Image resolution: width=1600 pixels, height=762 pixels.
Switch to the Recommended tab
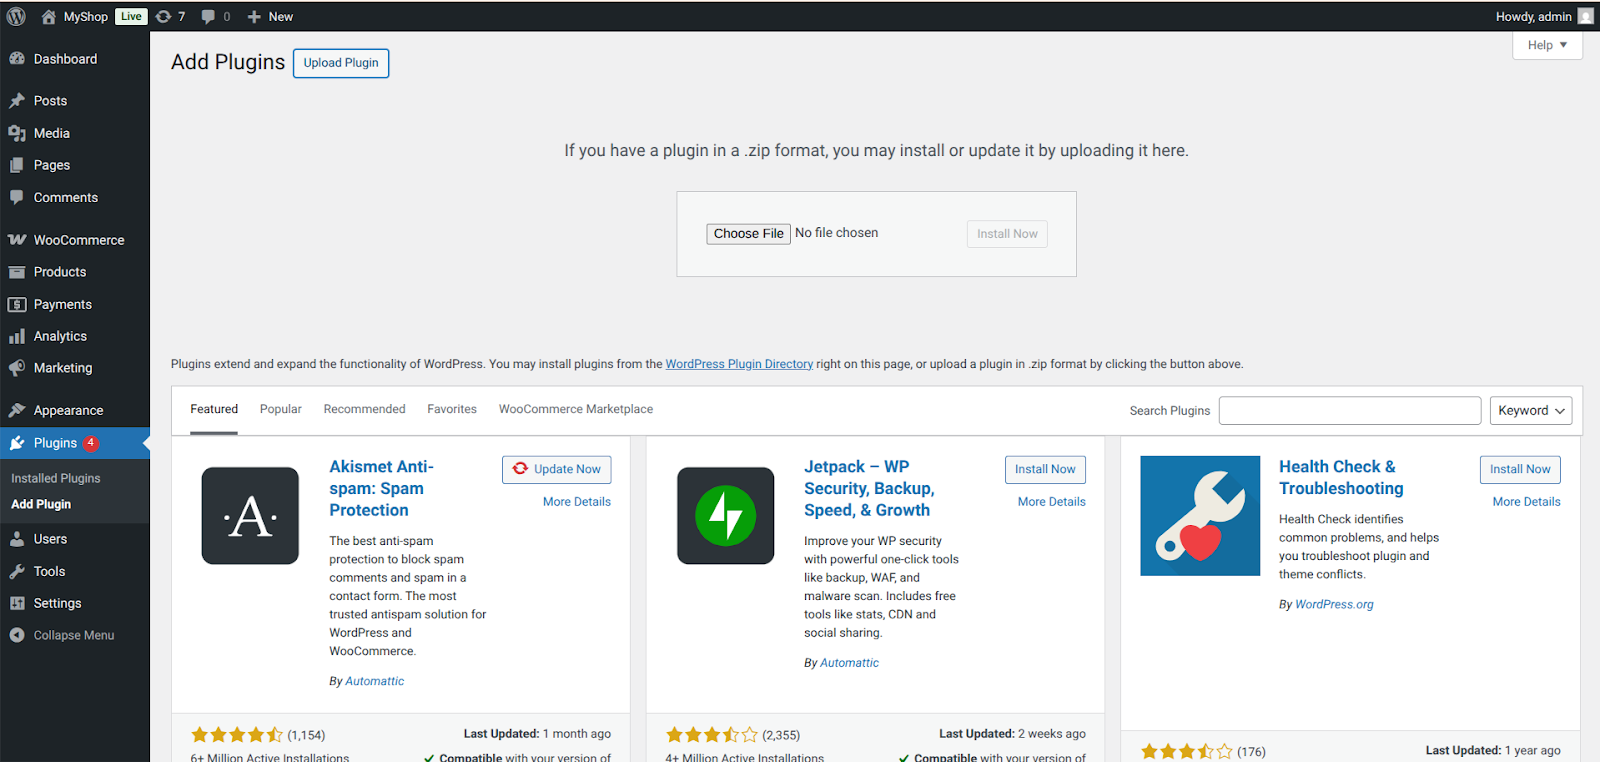pyautogui.click(x=365, y=409)
